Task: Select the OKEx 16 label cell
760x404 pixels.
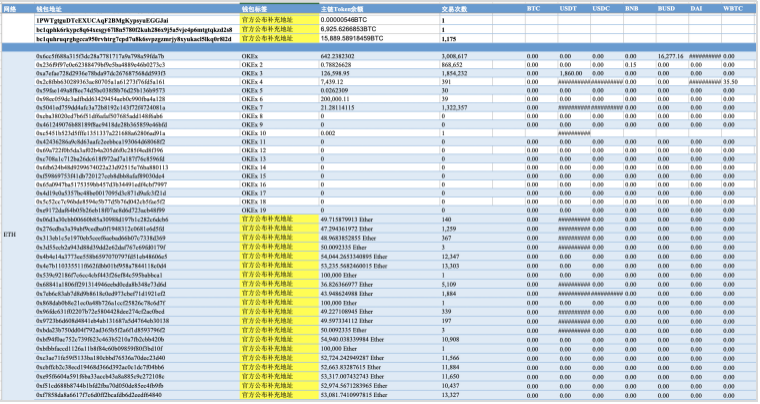Action: coord(254,185)
